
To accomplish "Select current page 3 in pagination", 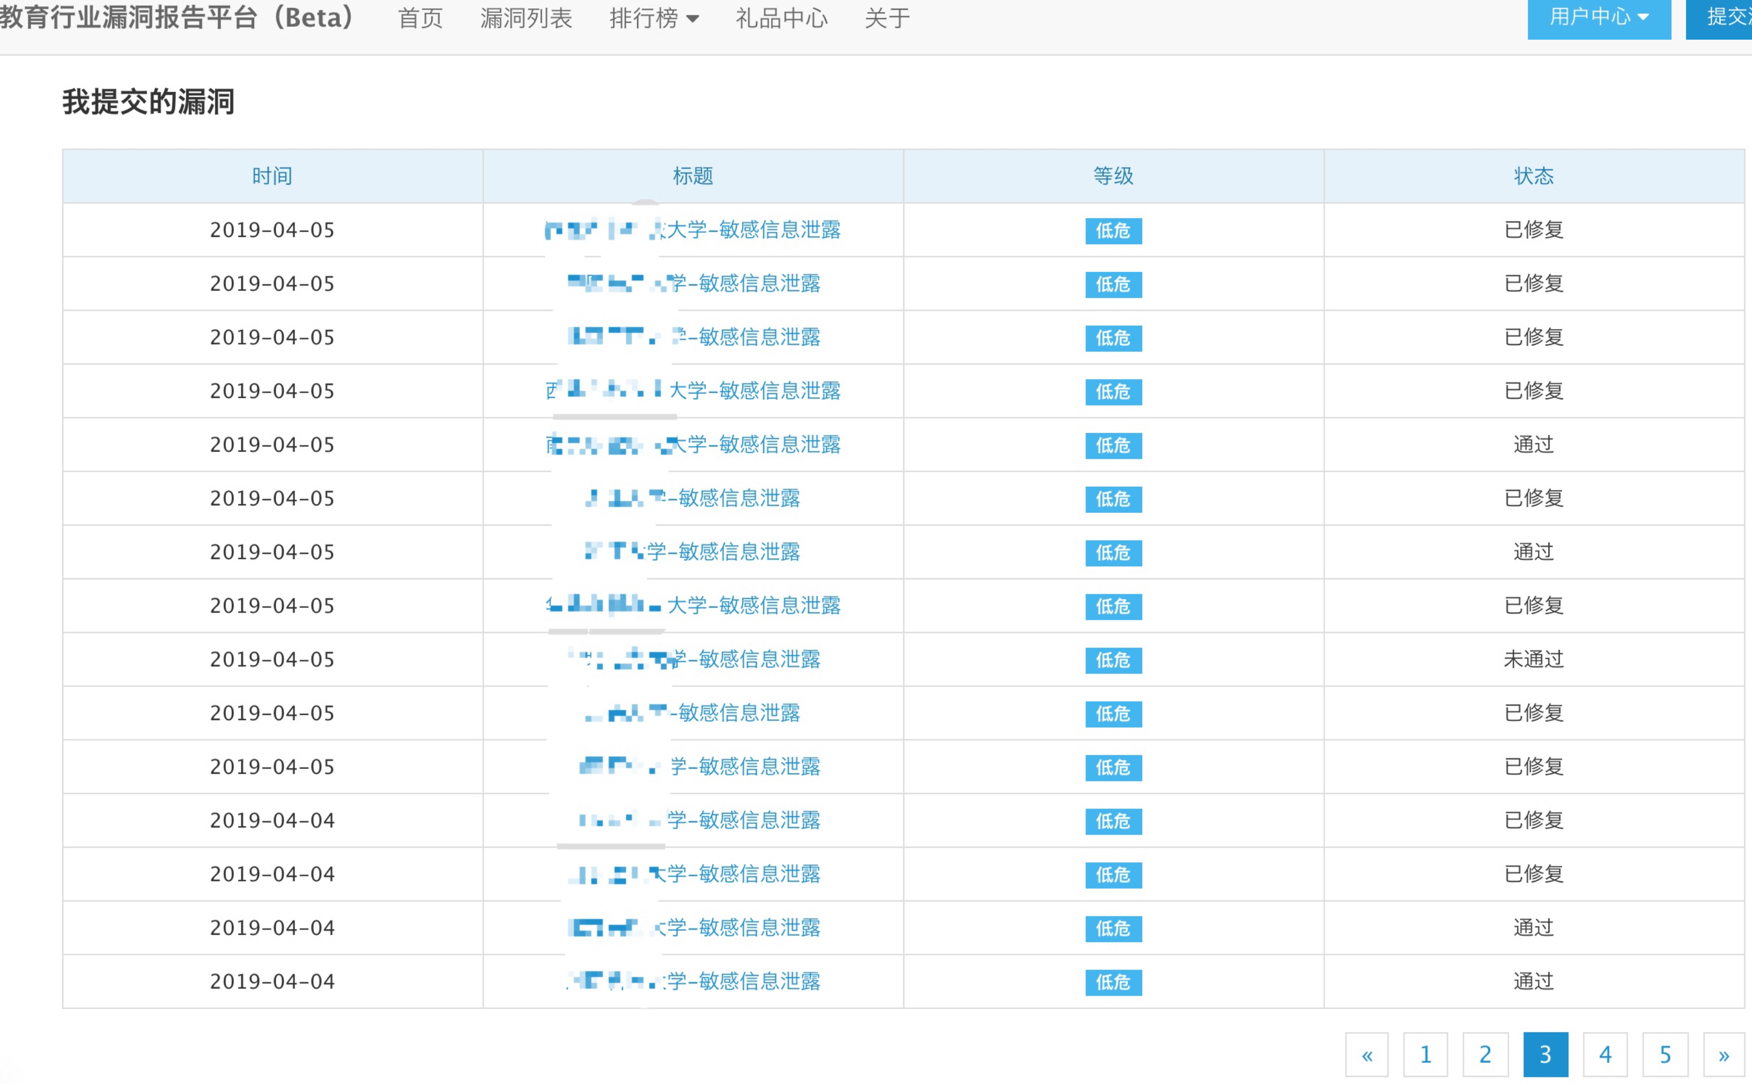I will pos(1545,1055).
